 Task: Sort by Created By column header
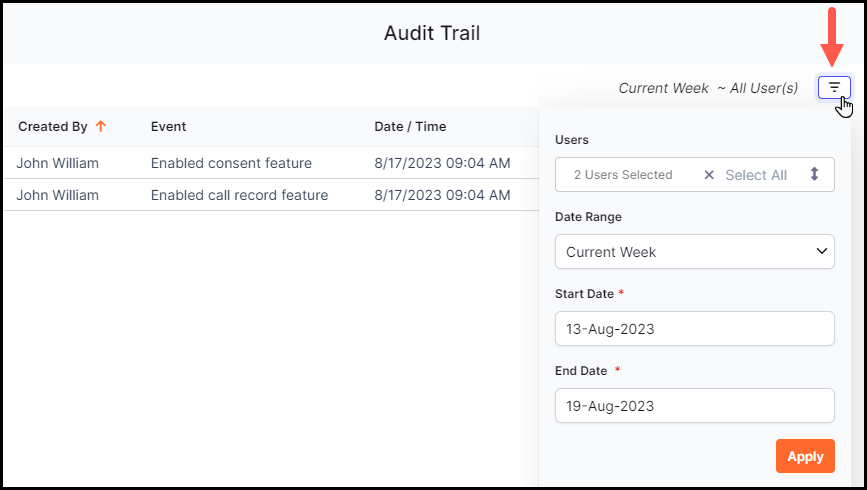[x=53, y=126]
